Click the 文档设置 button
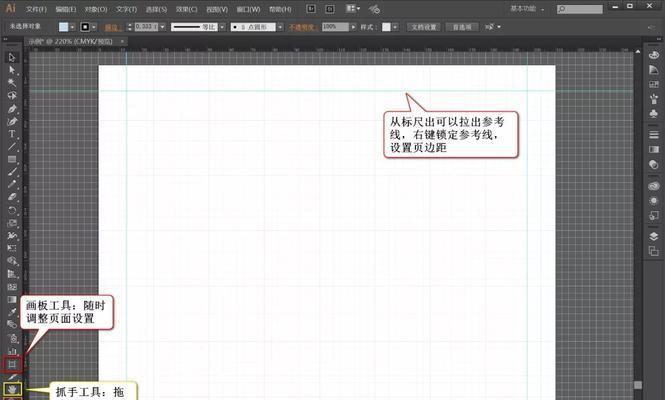665x400 pixels. tap(424, 27)
